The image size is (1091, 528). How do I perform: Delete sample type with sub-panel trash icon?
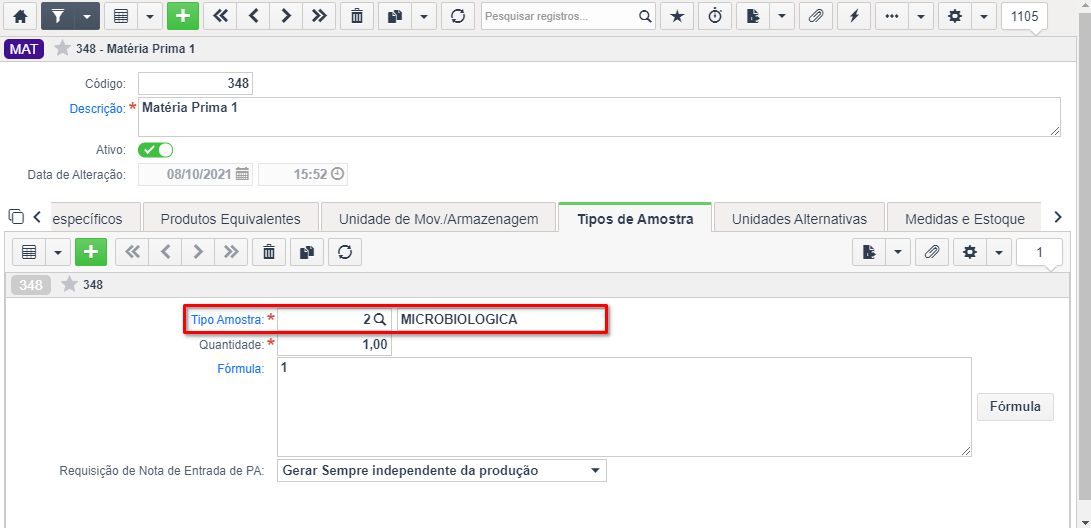point(269,253)
